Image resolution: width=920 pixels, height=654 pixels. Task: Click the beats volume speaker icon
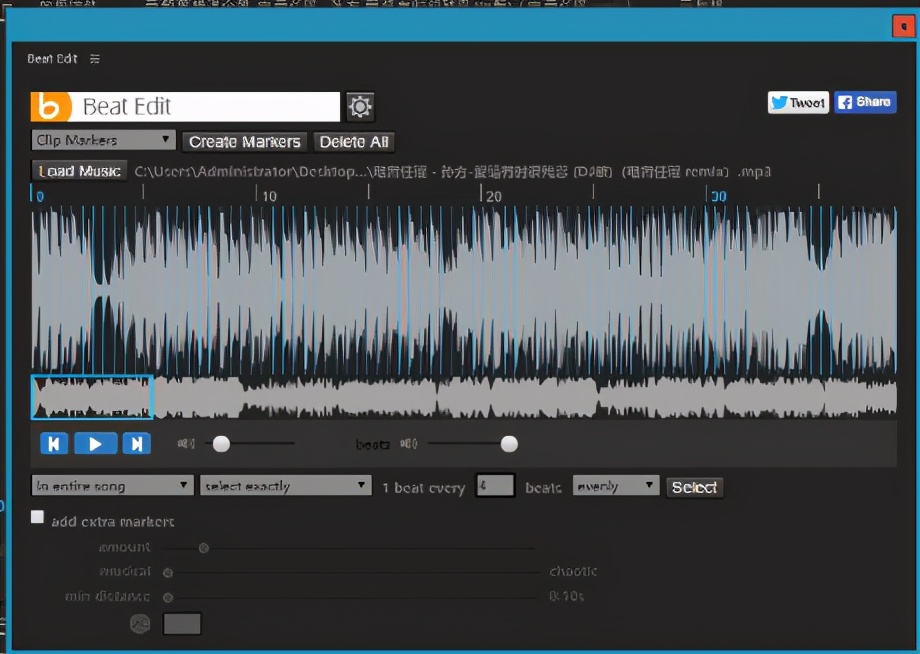(x=408, y=444)
